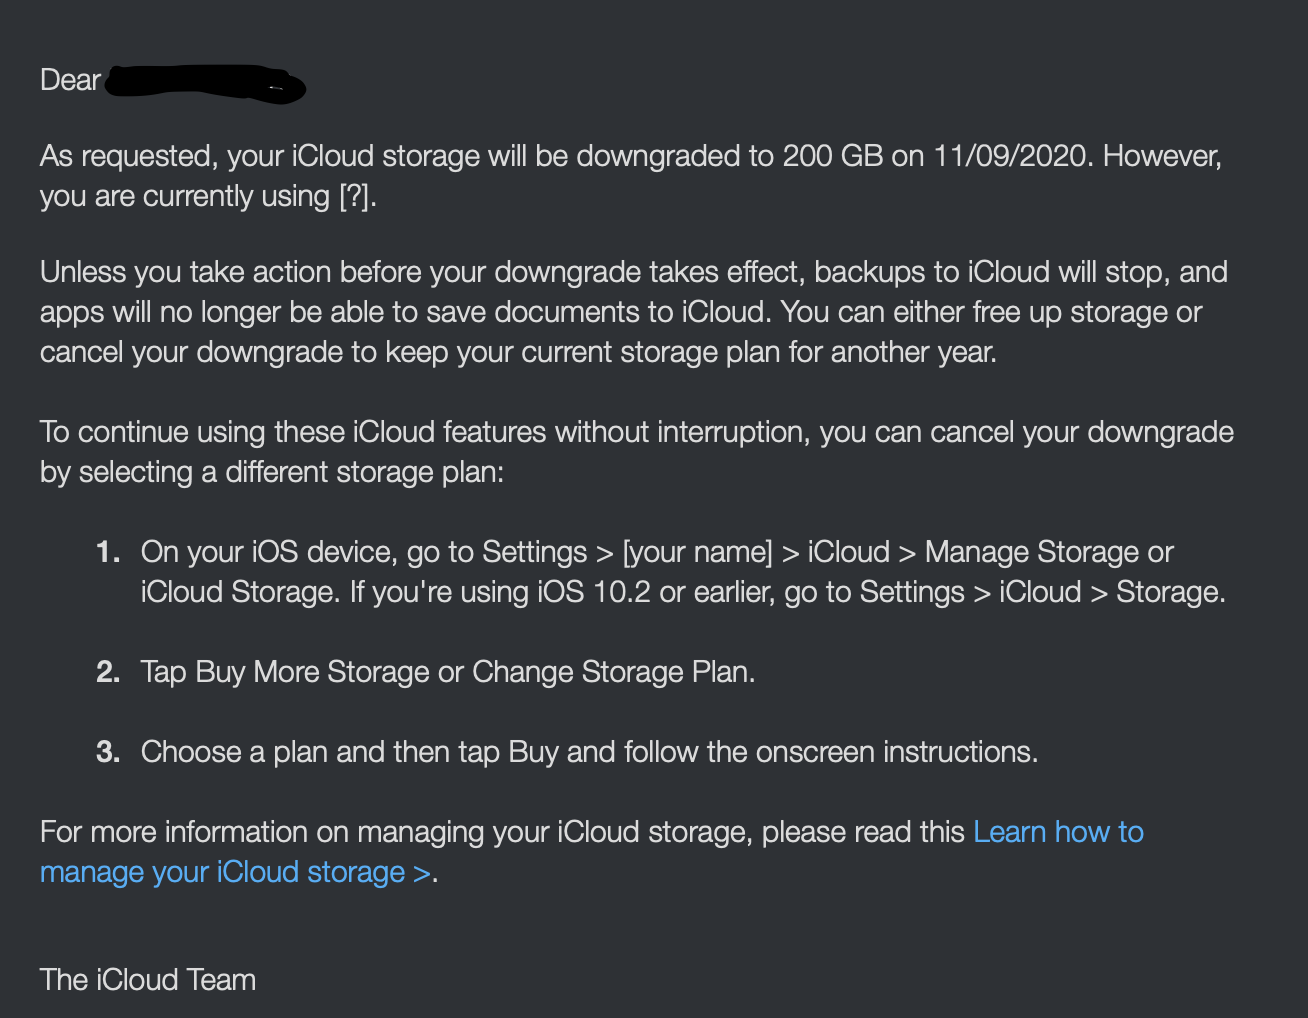Click step 2 'Tap Buy More Storage' text

point(448,672)
